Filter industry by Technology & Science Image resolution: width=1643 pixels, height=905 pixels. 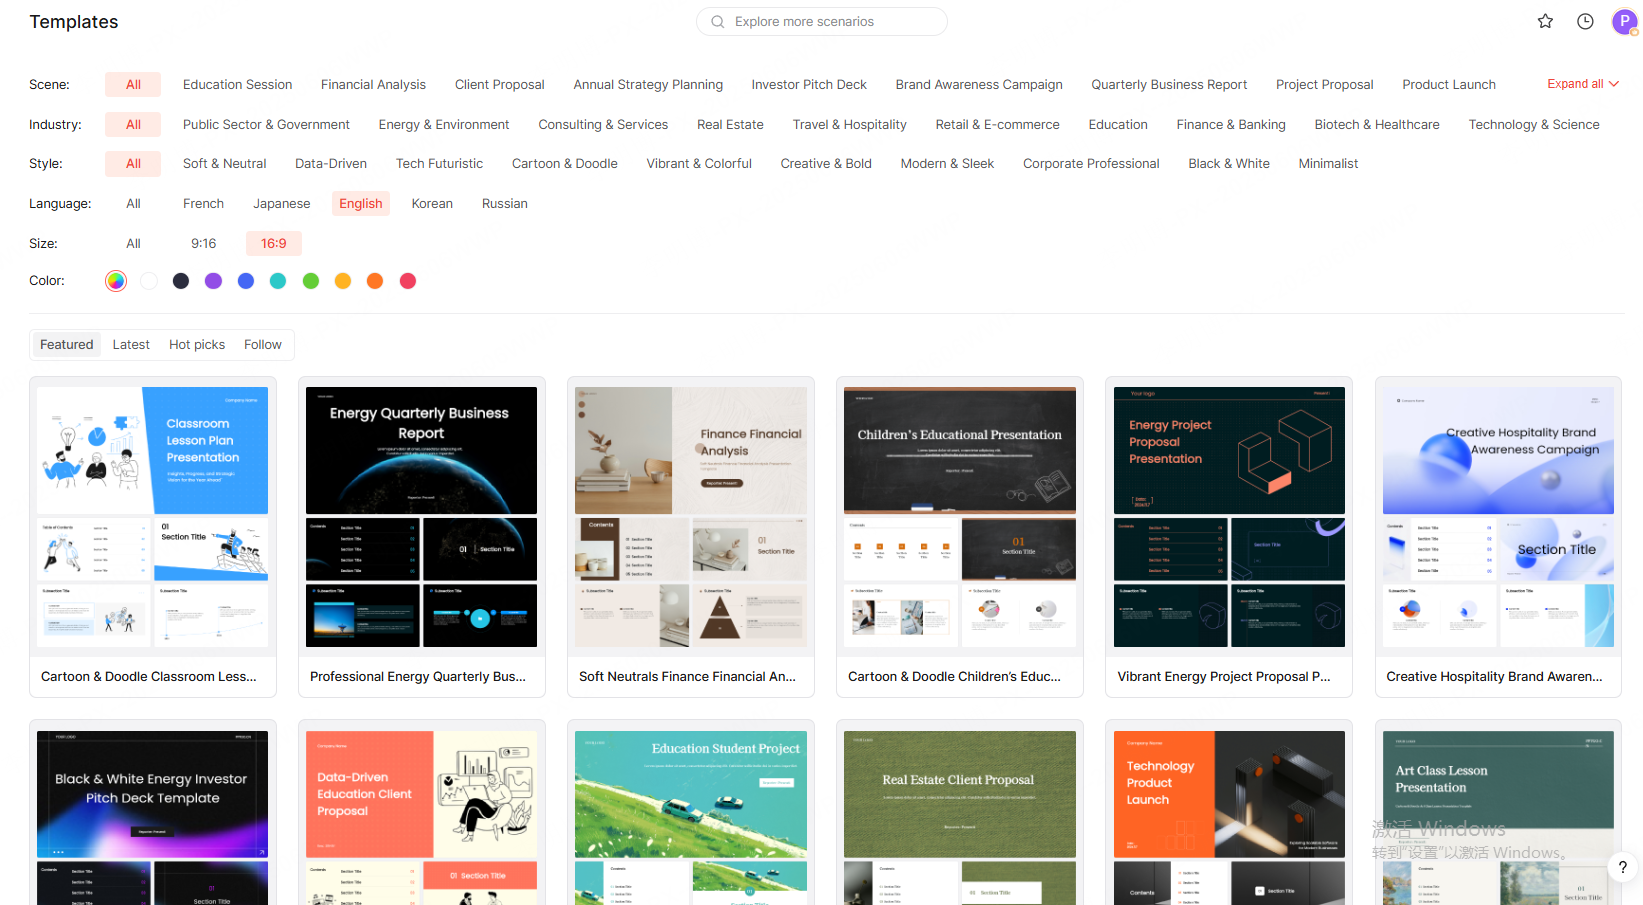coord(1533,124)
